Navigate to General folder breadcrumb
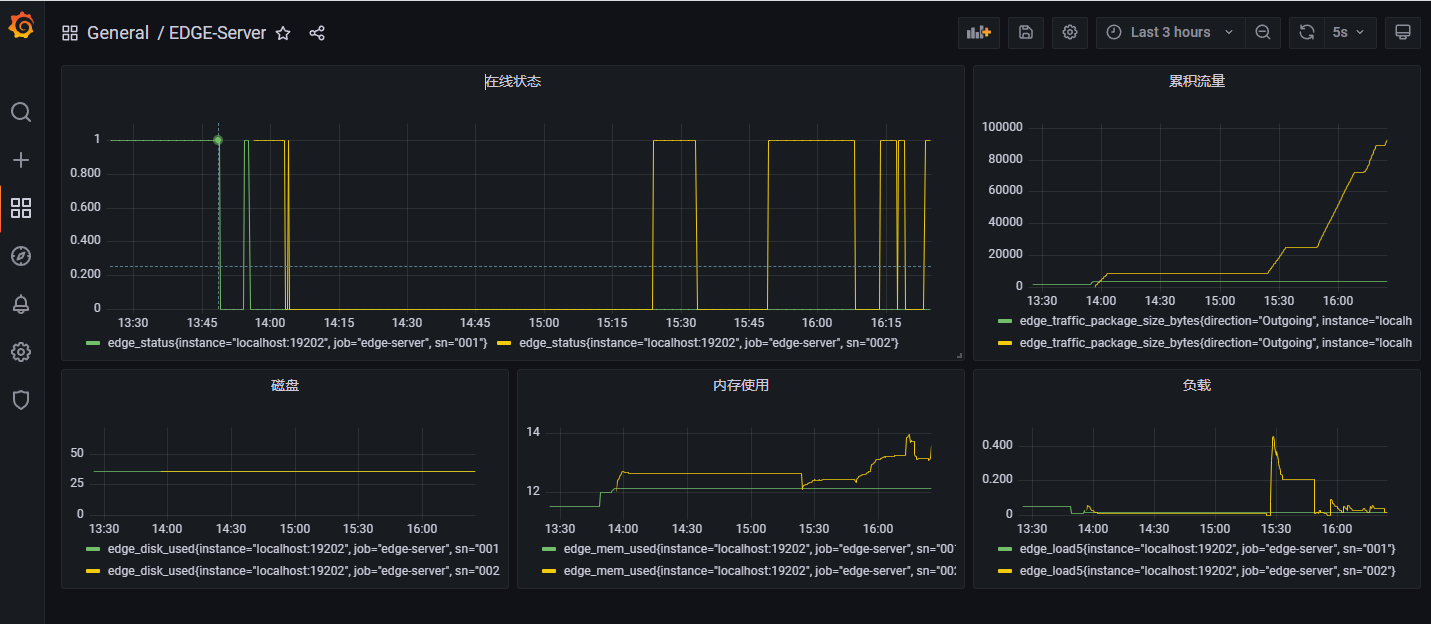 117,33
